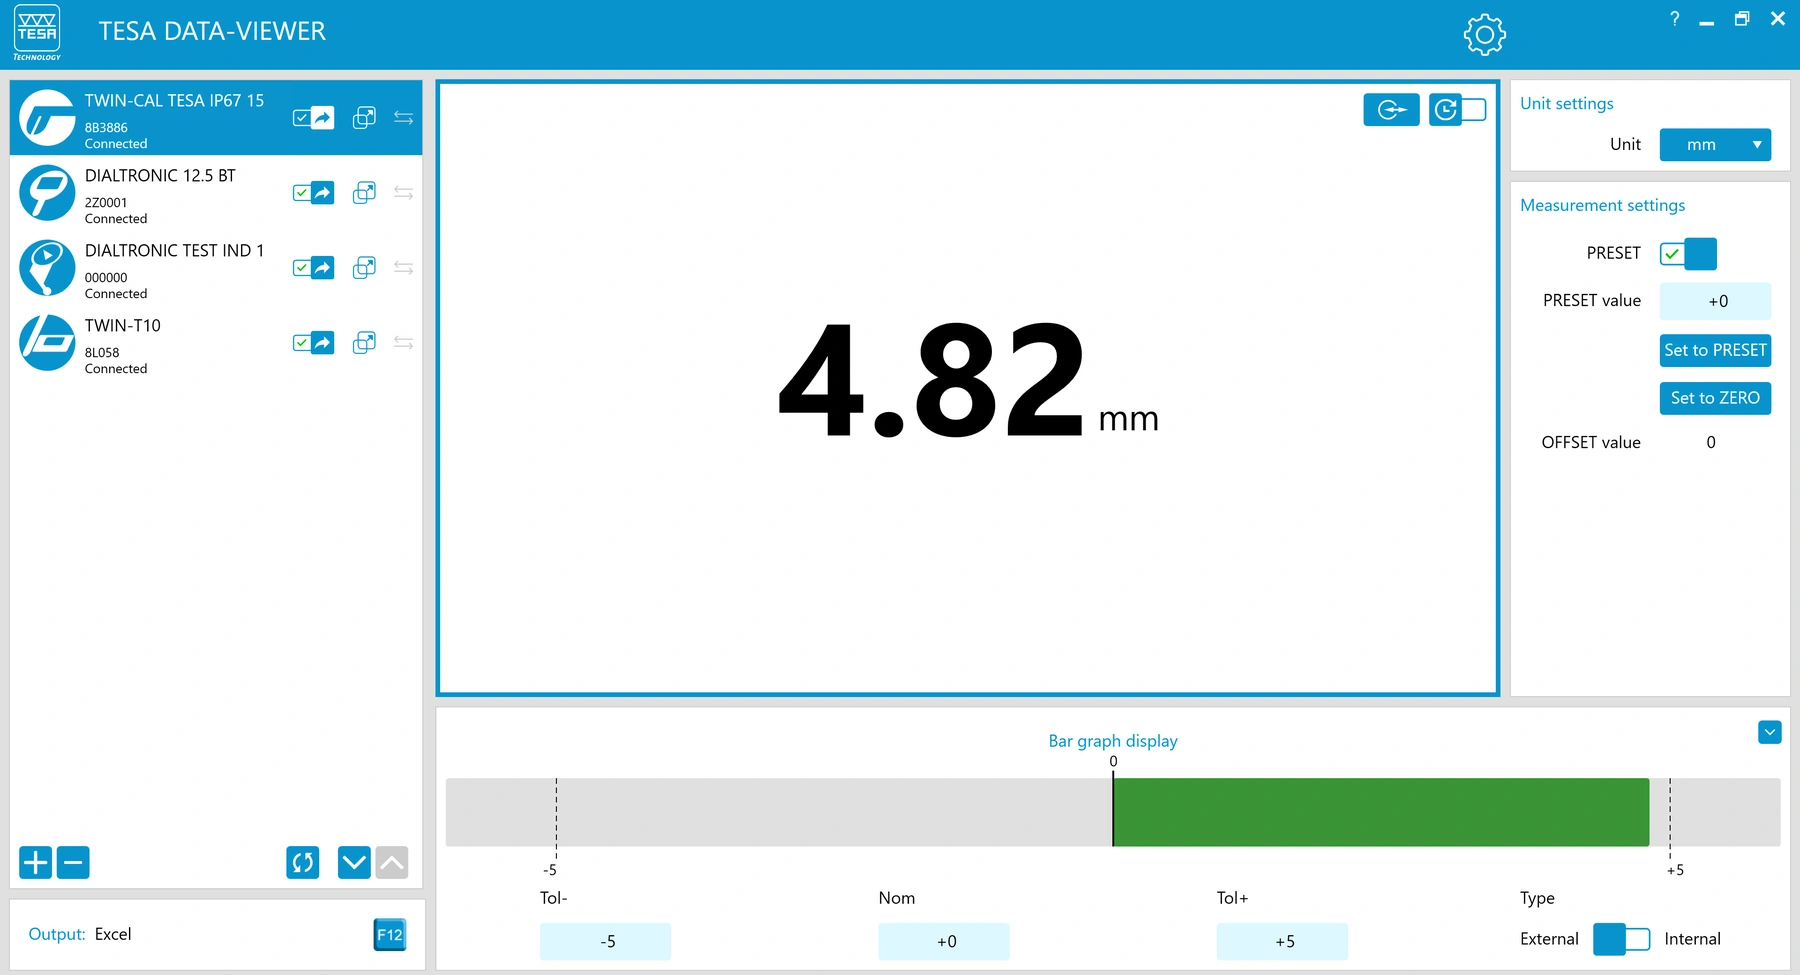Image resolution: width=1800 pixels, height=975 pixels.
Task: Click the OFFSET value 0
Action: [1711, 442]
